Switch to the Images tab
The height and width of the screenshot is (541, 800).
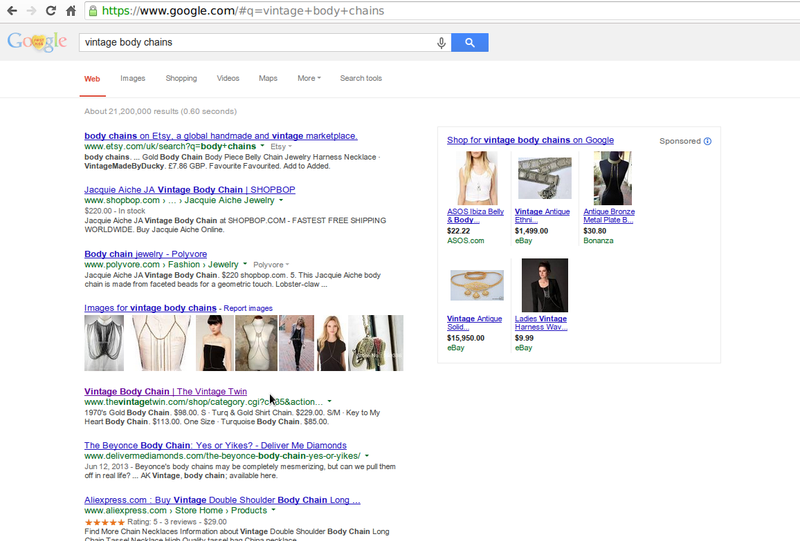point(133,78)
